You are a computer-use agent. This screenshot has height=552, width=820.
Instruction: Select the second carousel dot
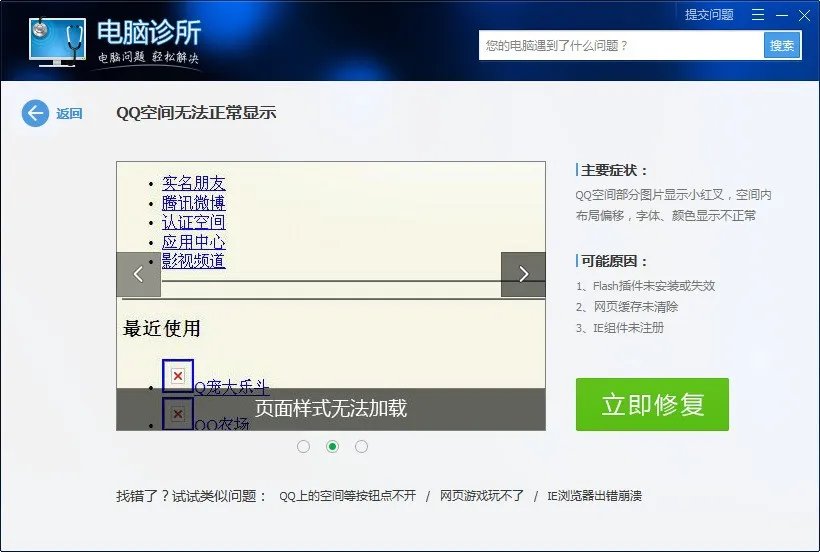coord(332,446)
